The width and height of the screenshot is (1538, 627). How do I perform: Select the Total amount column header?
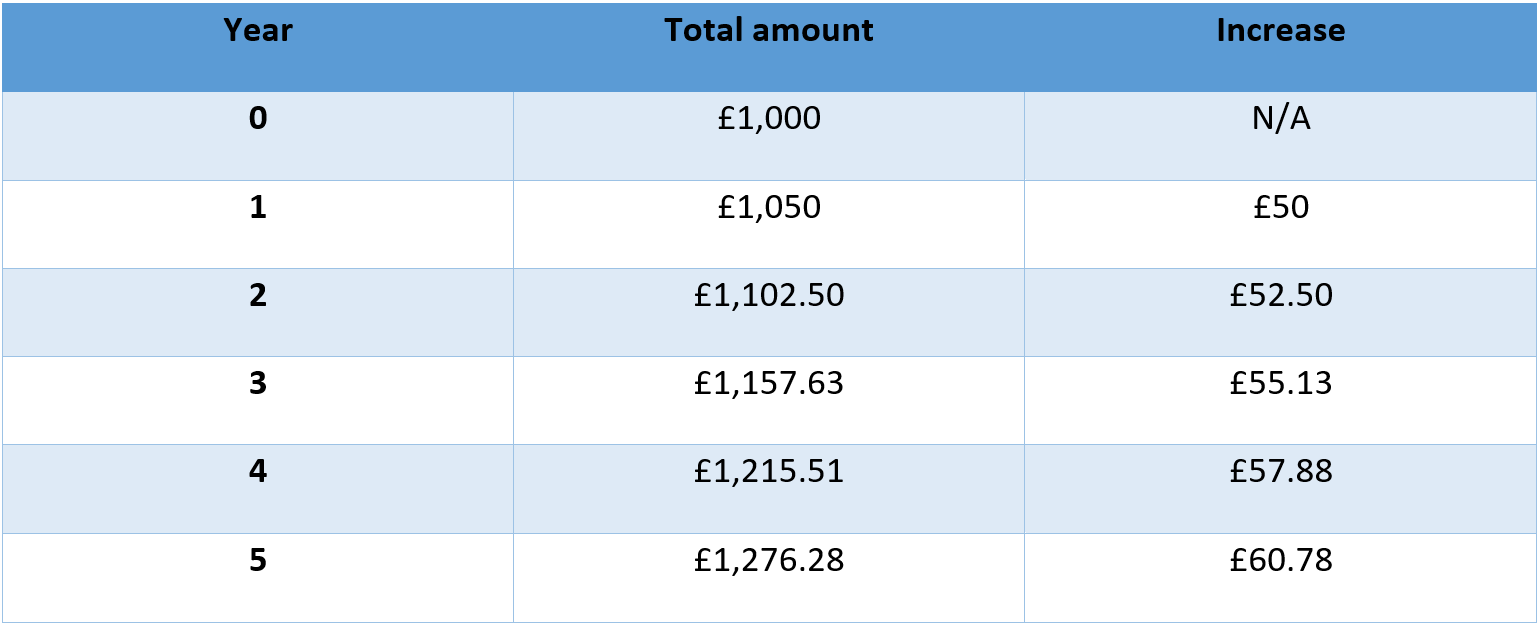(769, 47)
